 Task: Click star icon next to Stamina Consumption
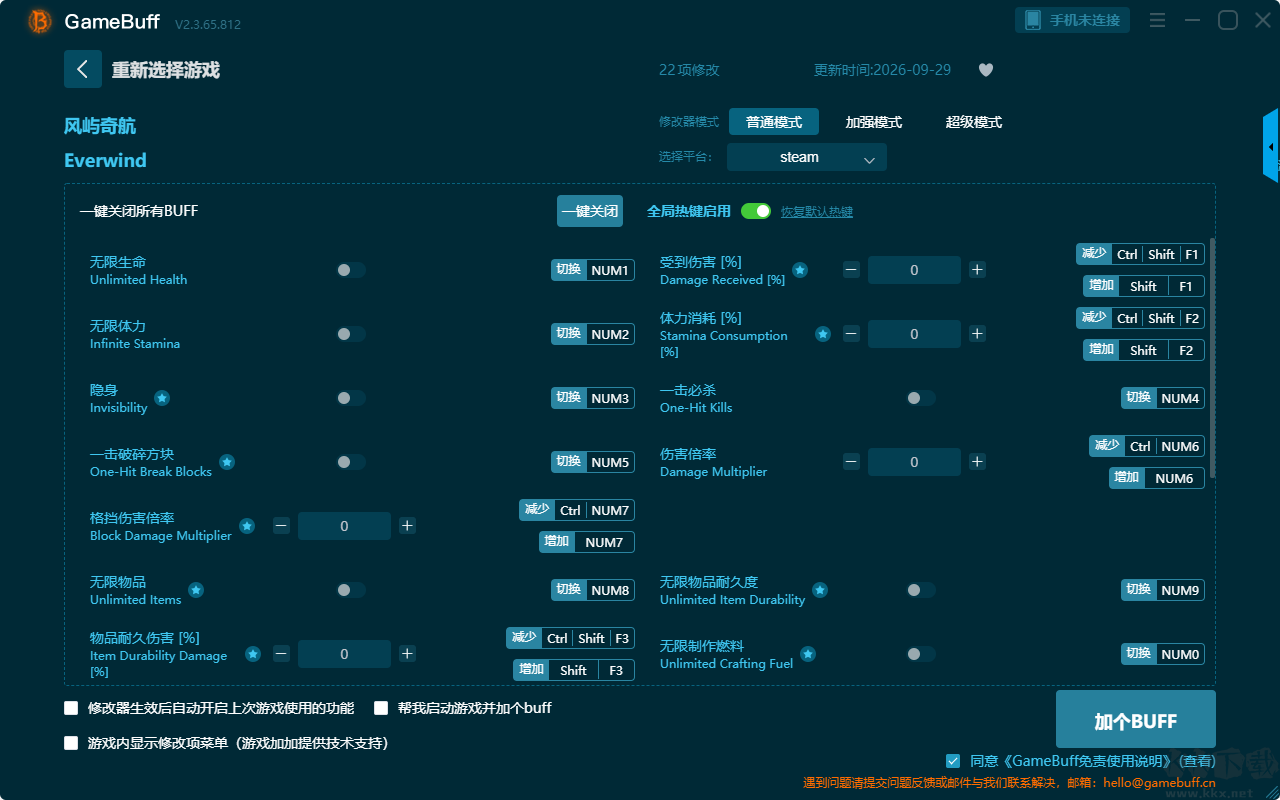point(822,334)
